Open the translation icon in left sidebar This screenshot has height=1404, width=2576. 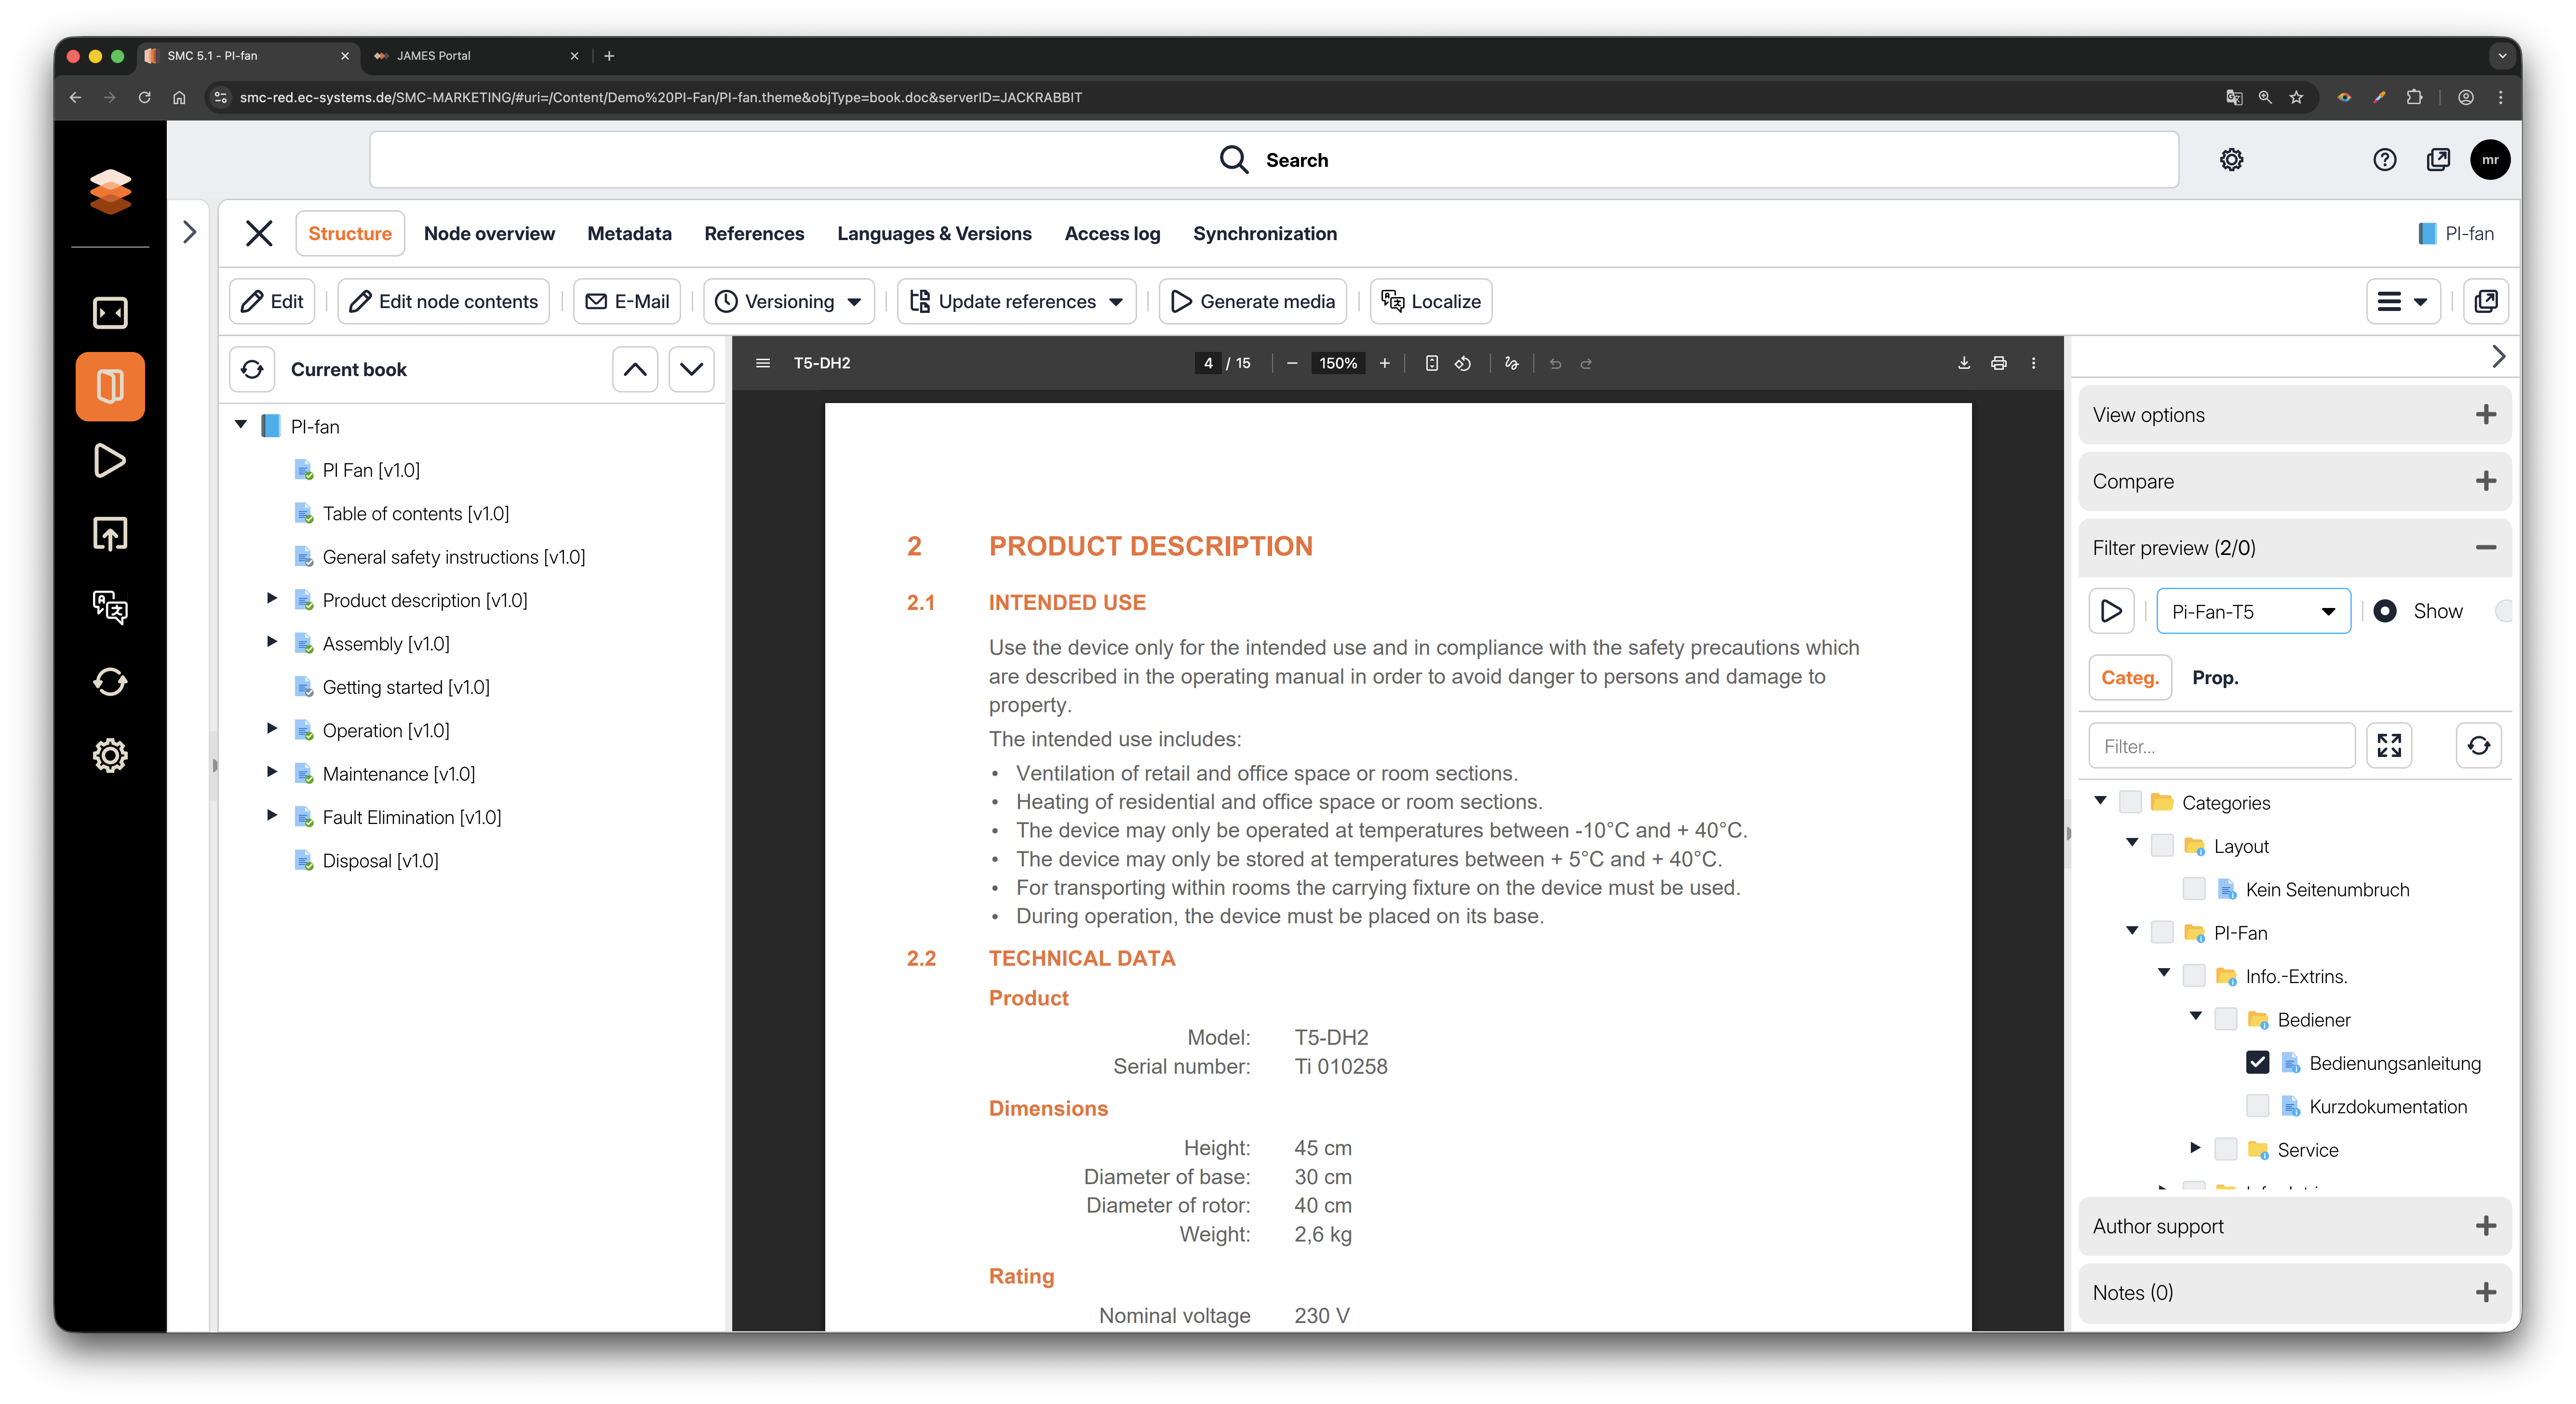[110, 607]
